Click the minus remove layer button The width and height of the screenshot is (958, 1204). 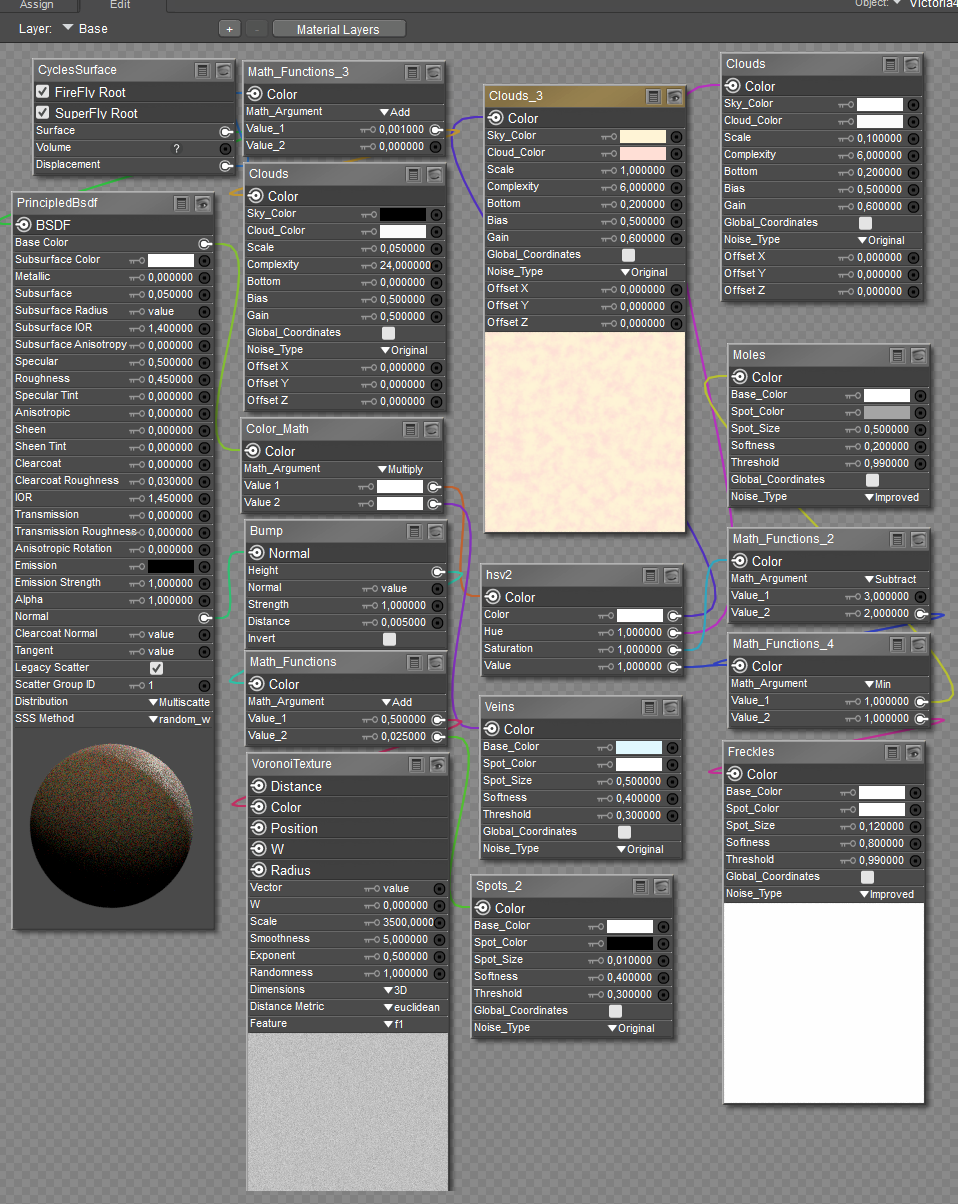coord(256,29)
